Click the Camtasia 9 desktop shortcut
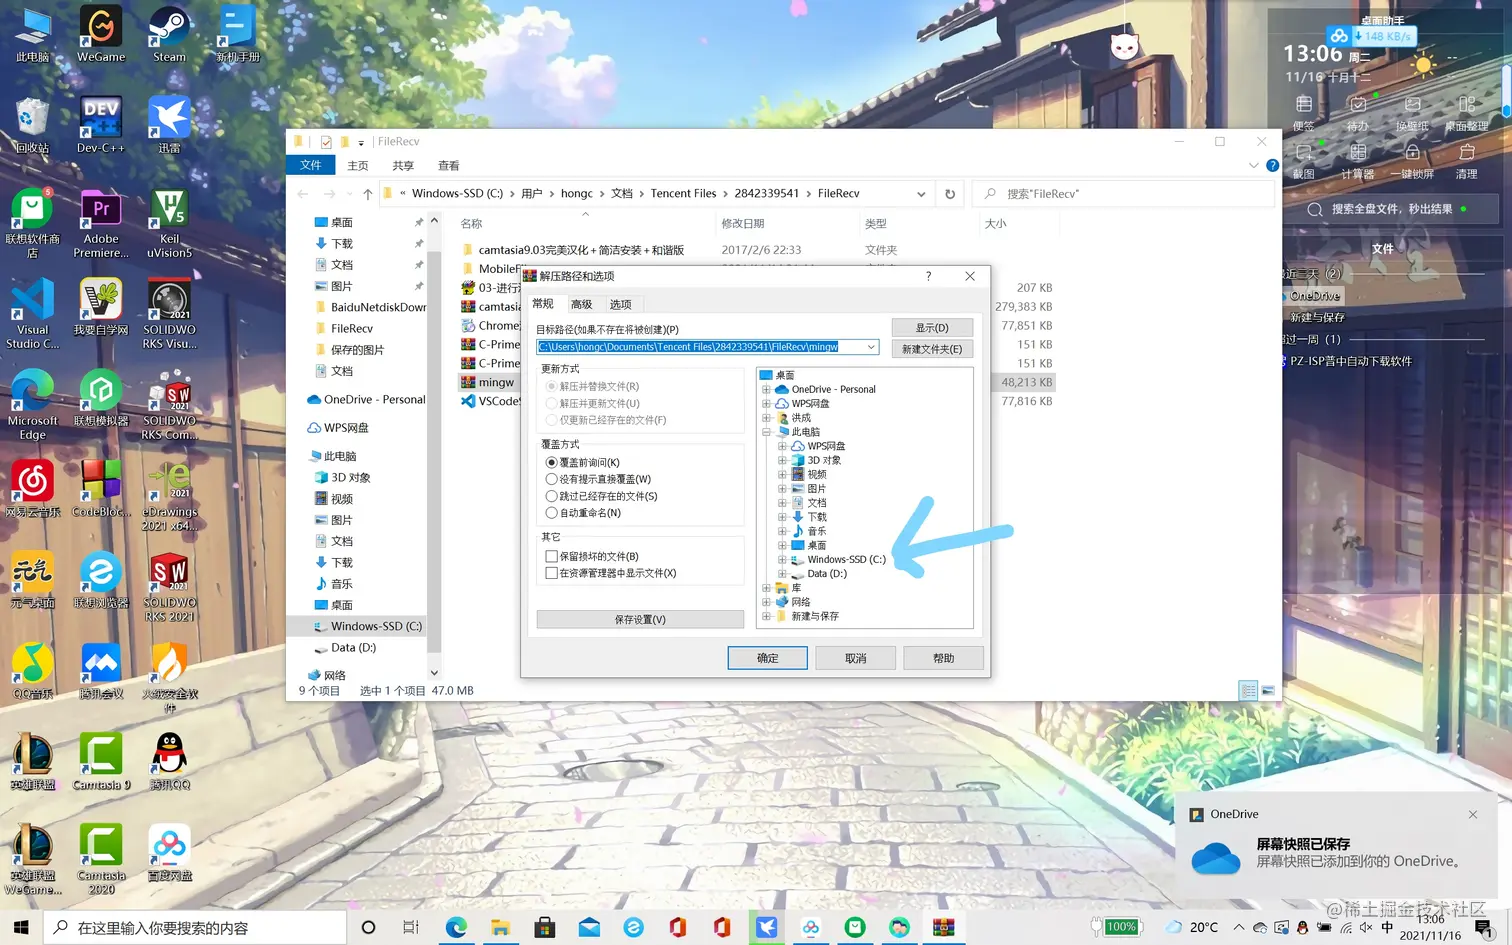The height and width of the screenshot is (945, 1512). (x=101, y=762)
